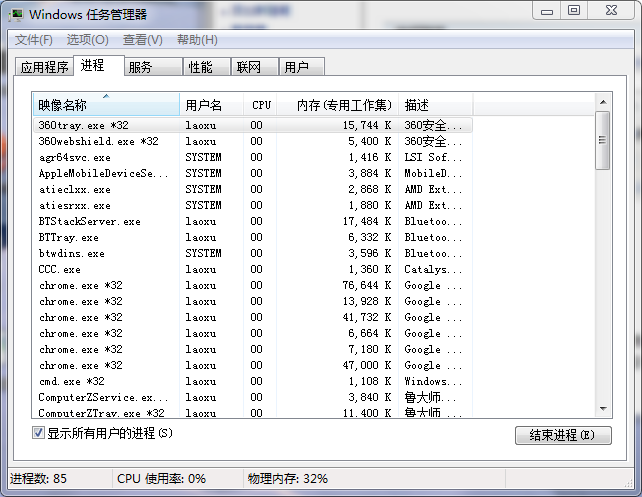Click the 15,744 K memory cell
The image size is (642, 497).
[x=367, y=125]
